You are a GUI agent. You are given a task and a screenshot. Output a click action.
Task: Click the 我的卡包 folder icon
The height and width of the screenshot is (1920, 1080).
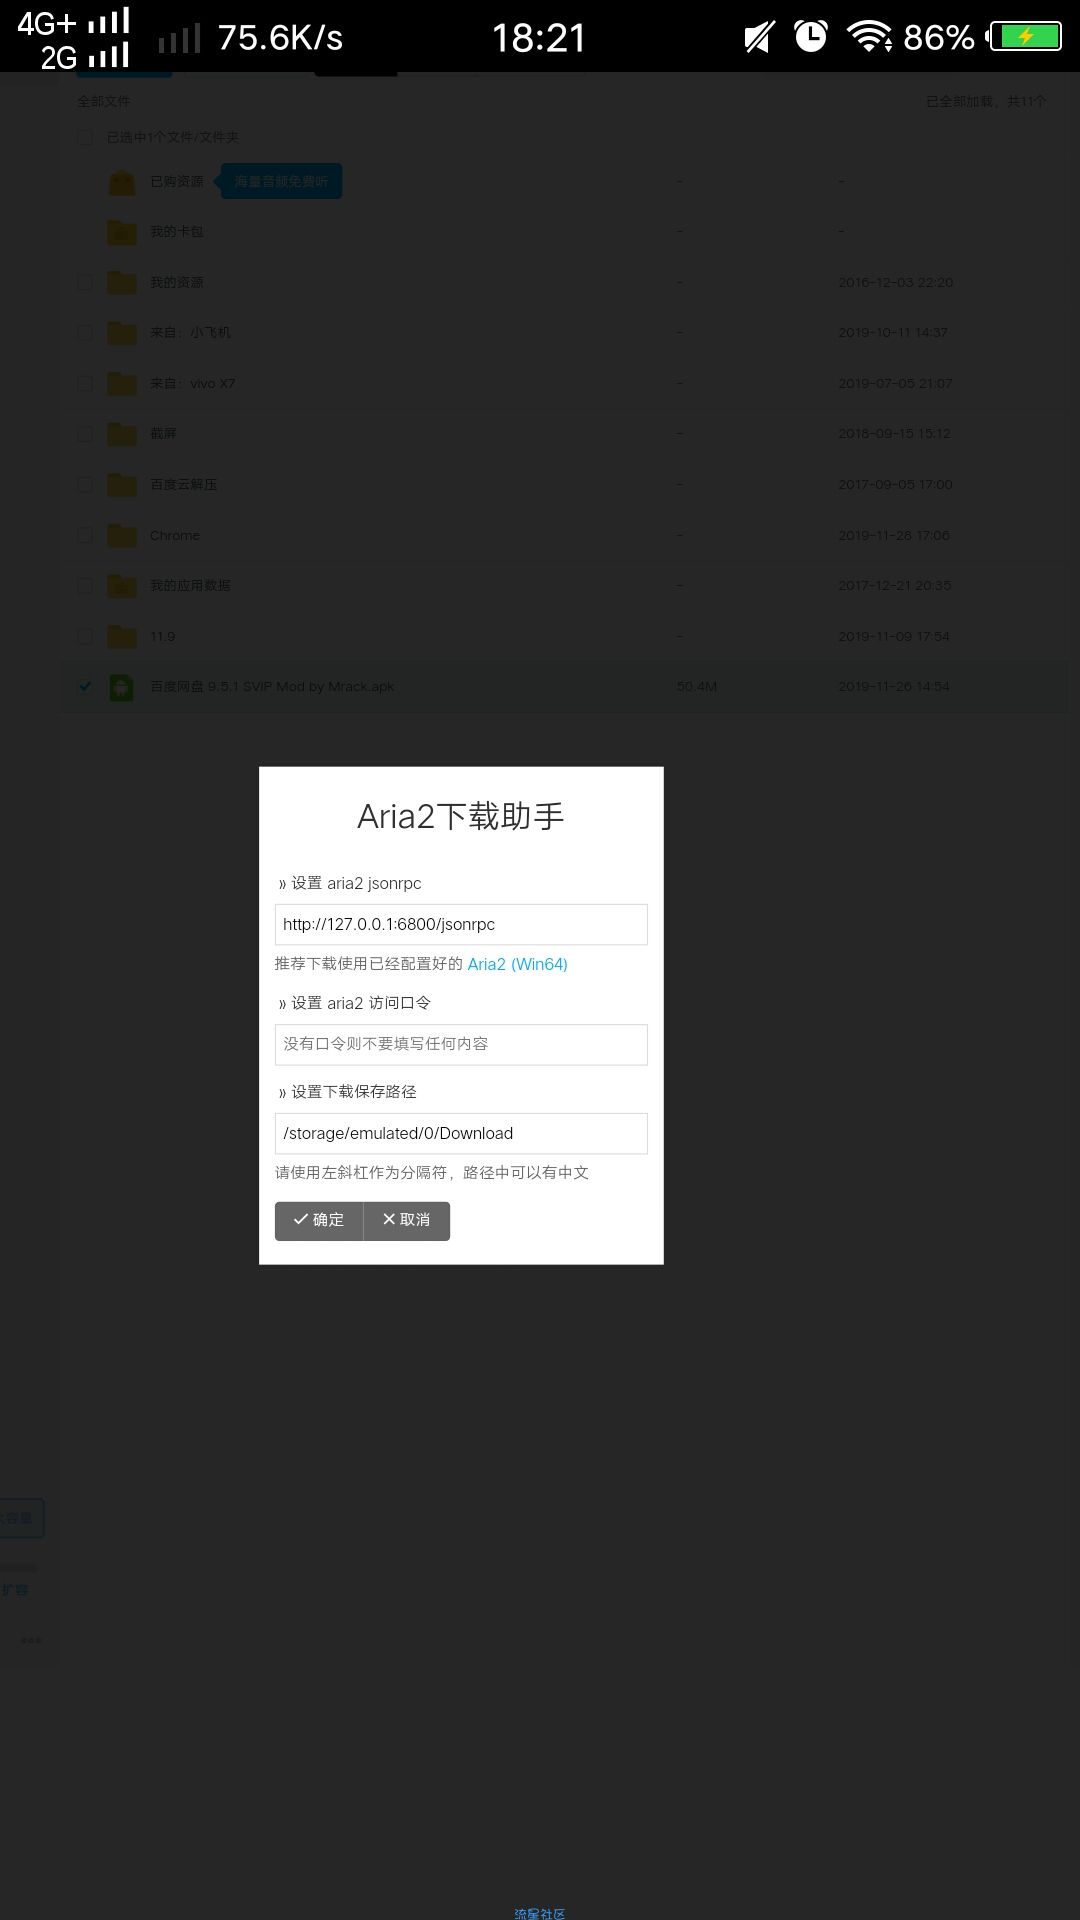pyautogui.click(x=122, y=232)
